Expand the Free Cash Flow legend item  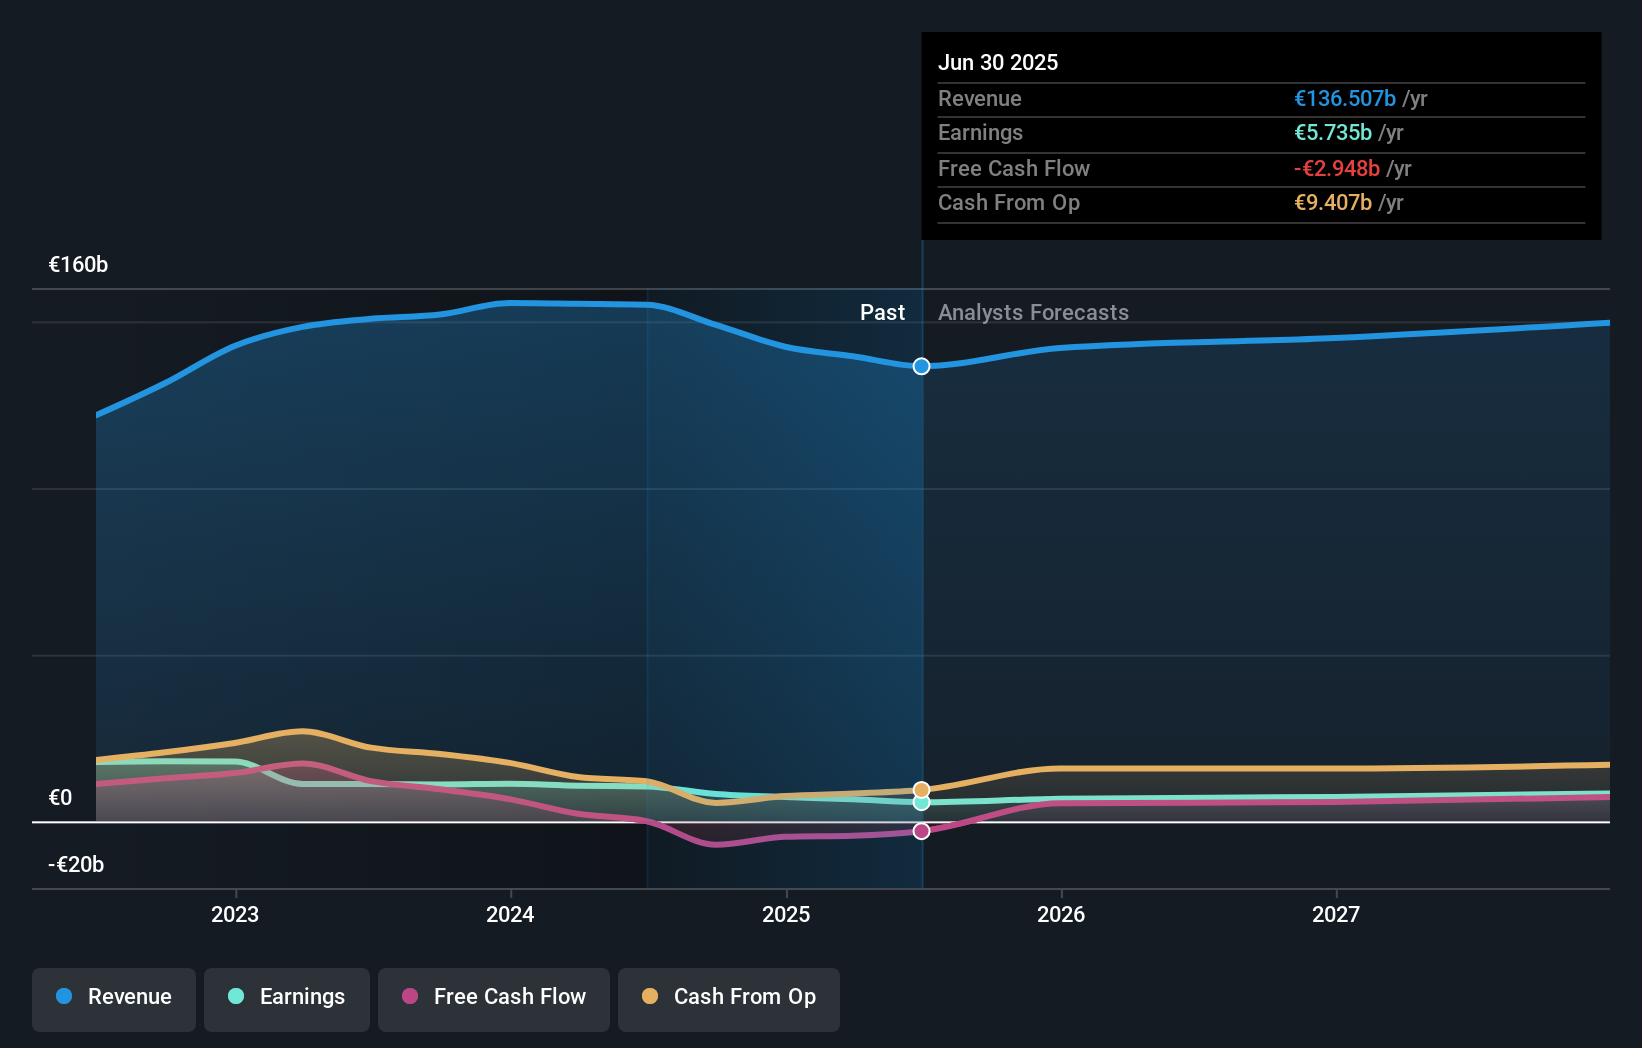(x=493, y=997)
